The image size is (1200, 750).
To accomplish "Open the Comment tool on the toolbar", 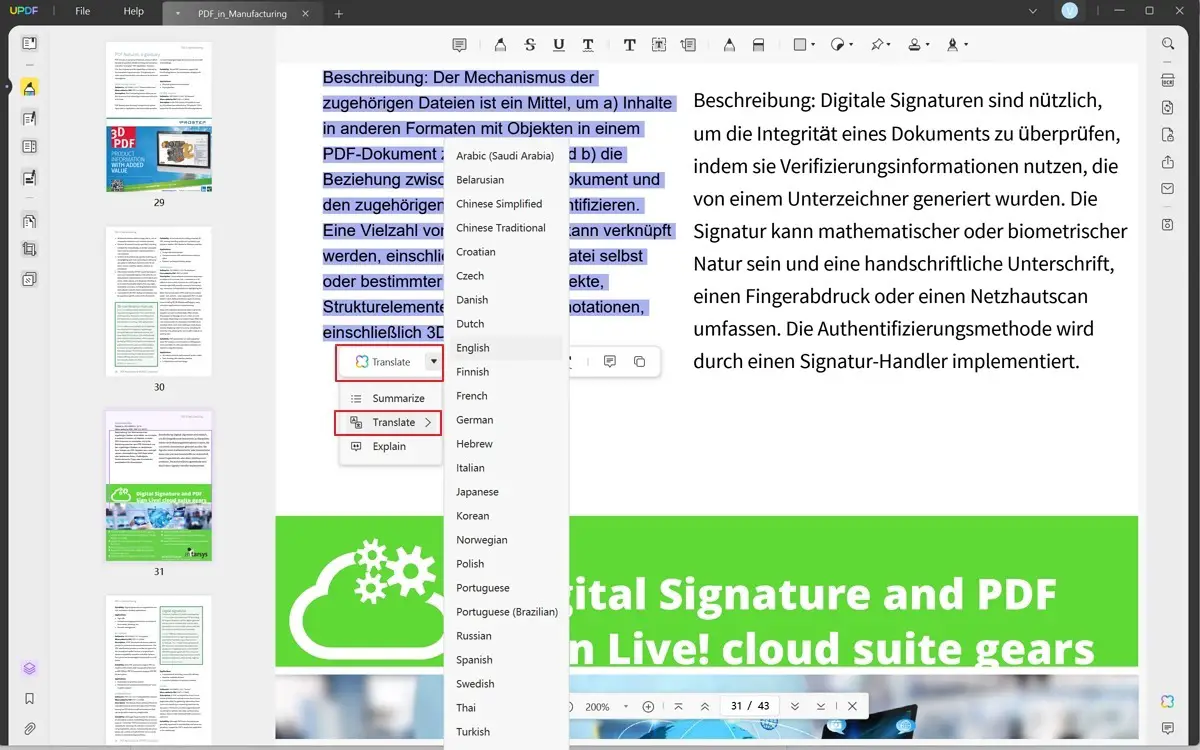I will (x=459, y=44).
